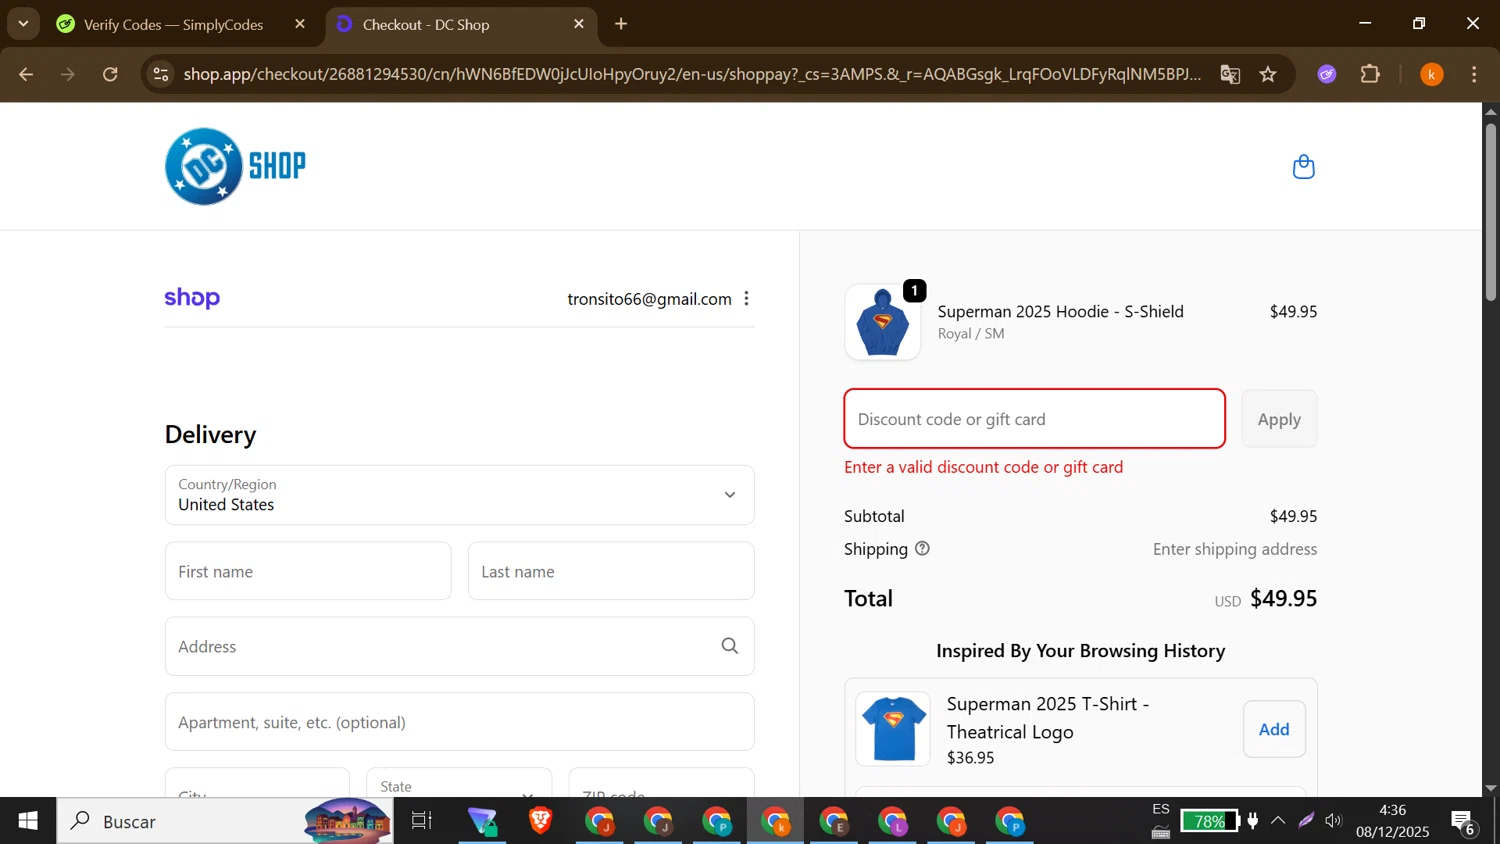Add Superman 2025 T-Shirt to order
This screenshot has width=1500, height=844.
tap(1274, 729)
